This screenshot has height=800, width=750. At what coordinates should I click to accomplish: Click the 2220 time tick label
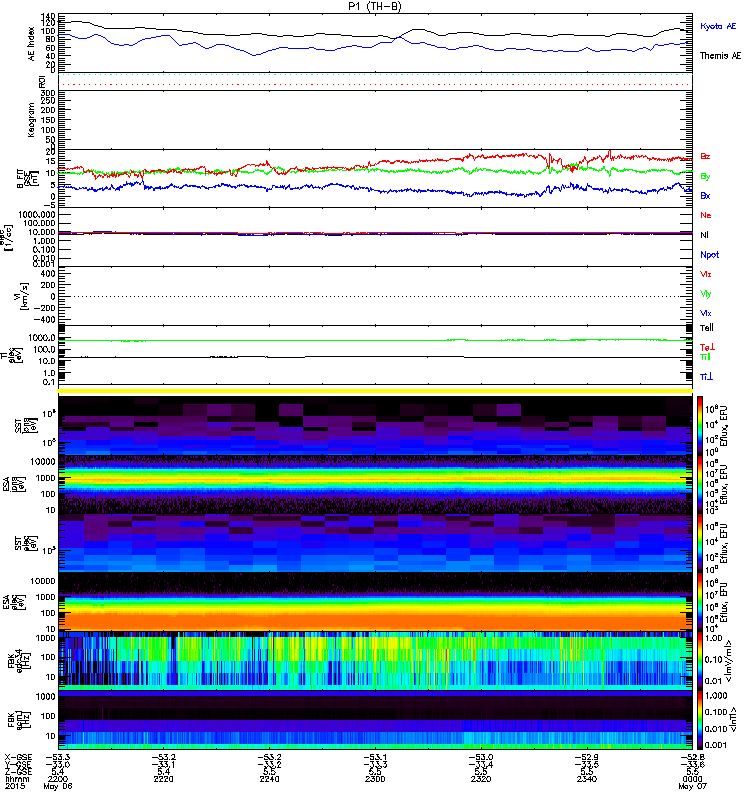click(x=163, y=779)
